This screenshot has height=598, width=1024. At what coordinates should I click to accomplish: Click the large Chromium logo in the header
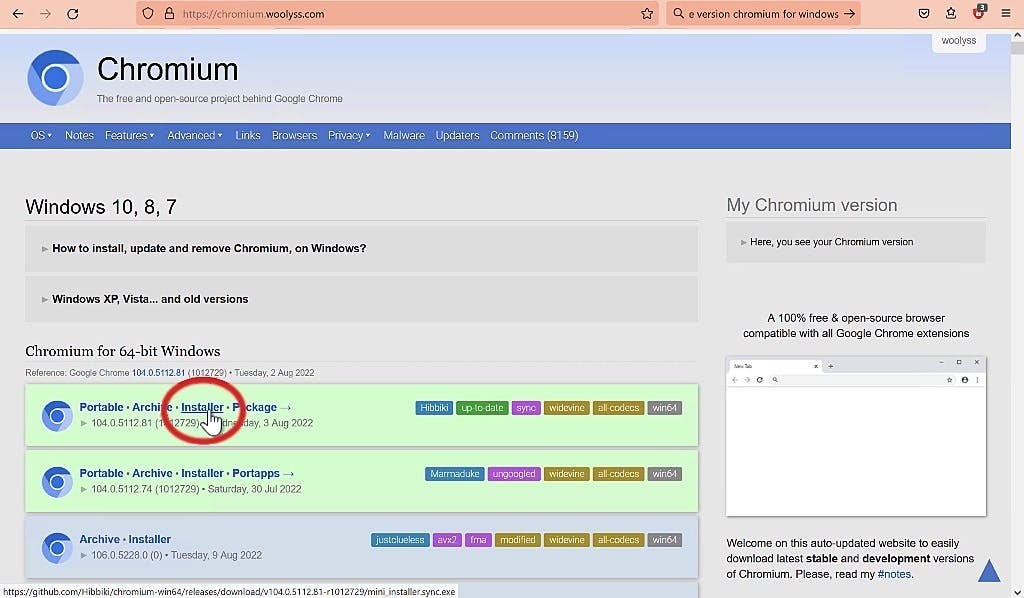point(56,78)
